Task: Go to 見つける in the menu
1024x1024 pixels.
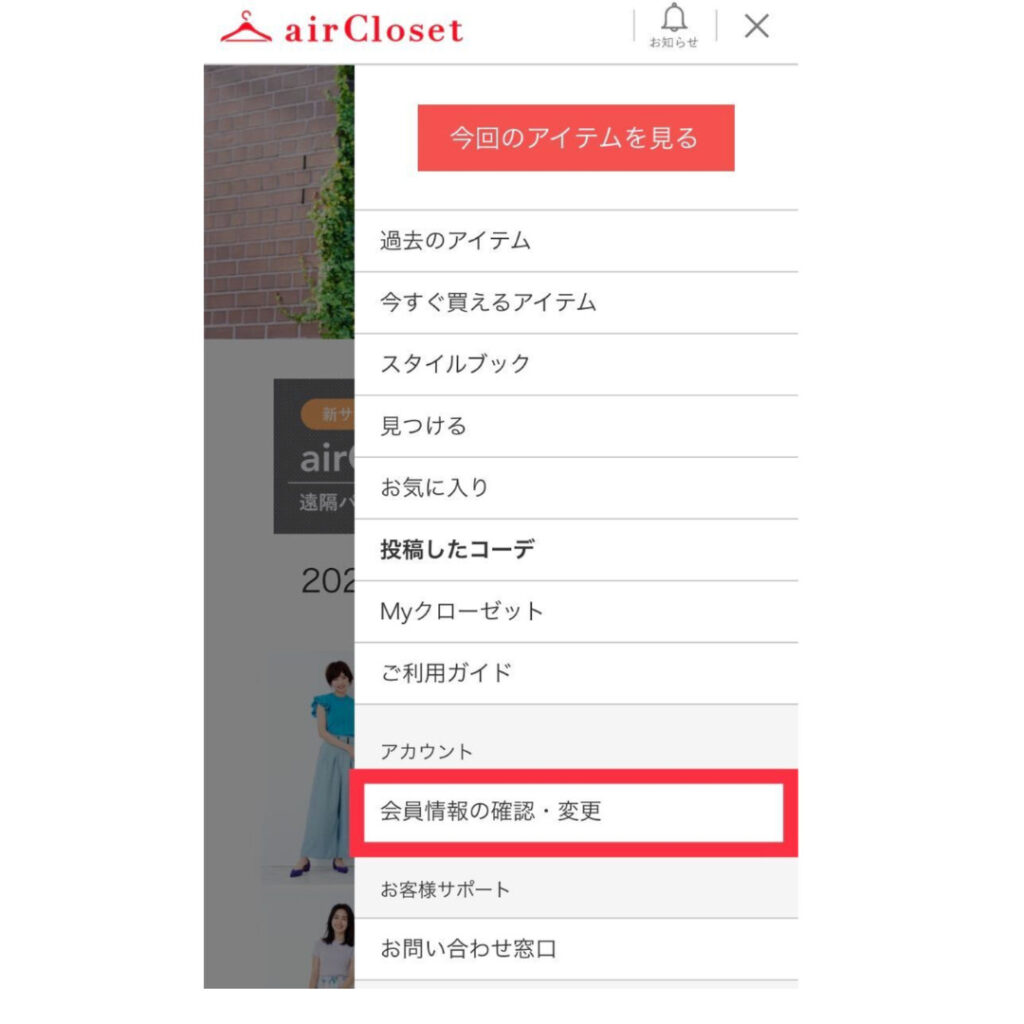Action: (x=575, y=426)
